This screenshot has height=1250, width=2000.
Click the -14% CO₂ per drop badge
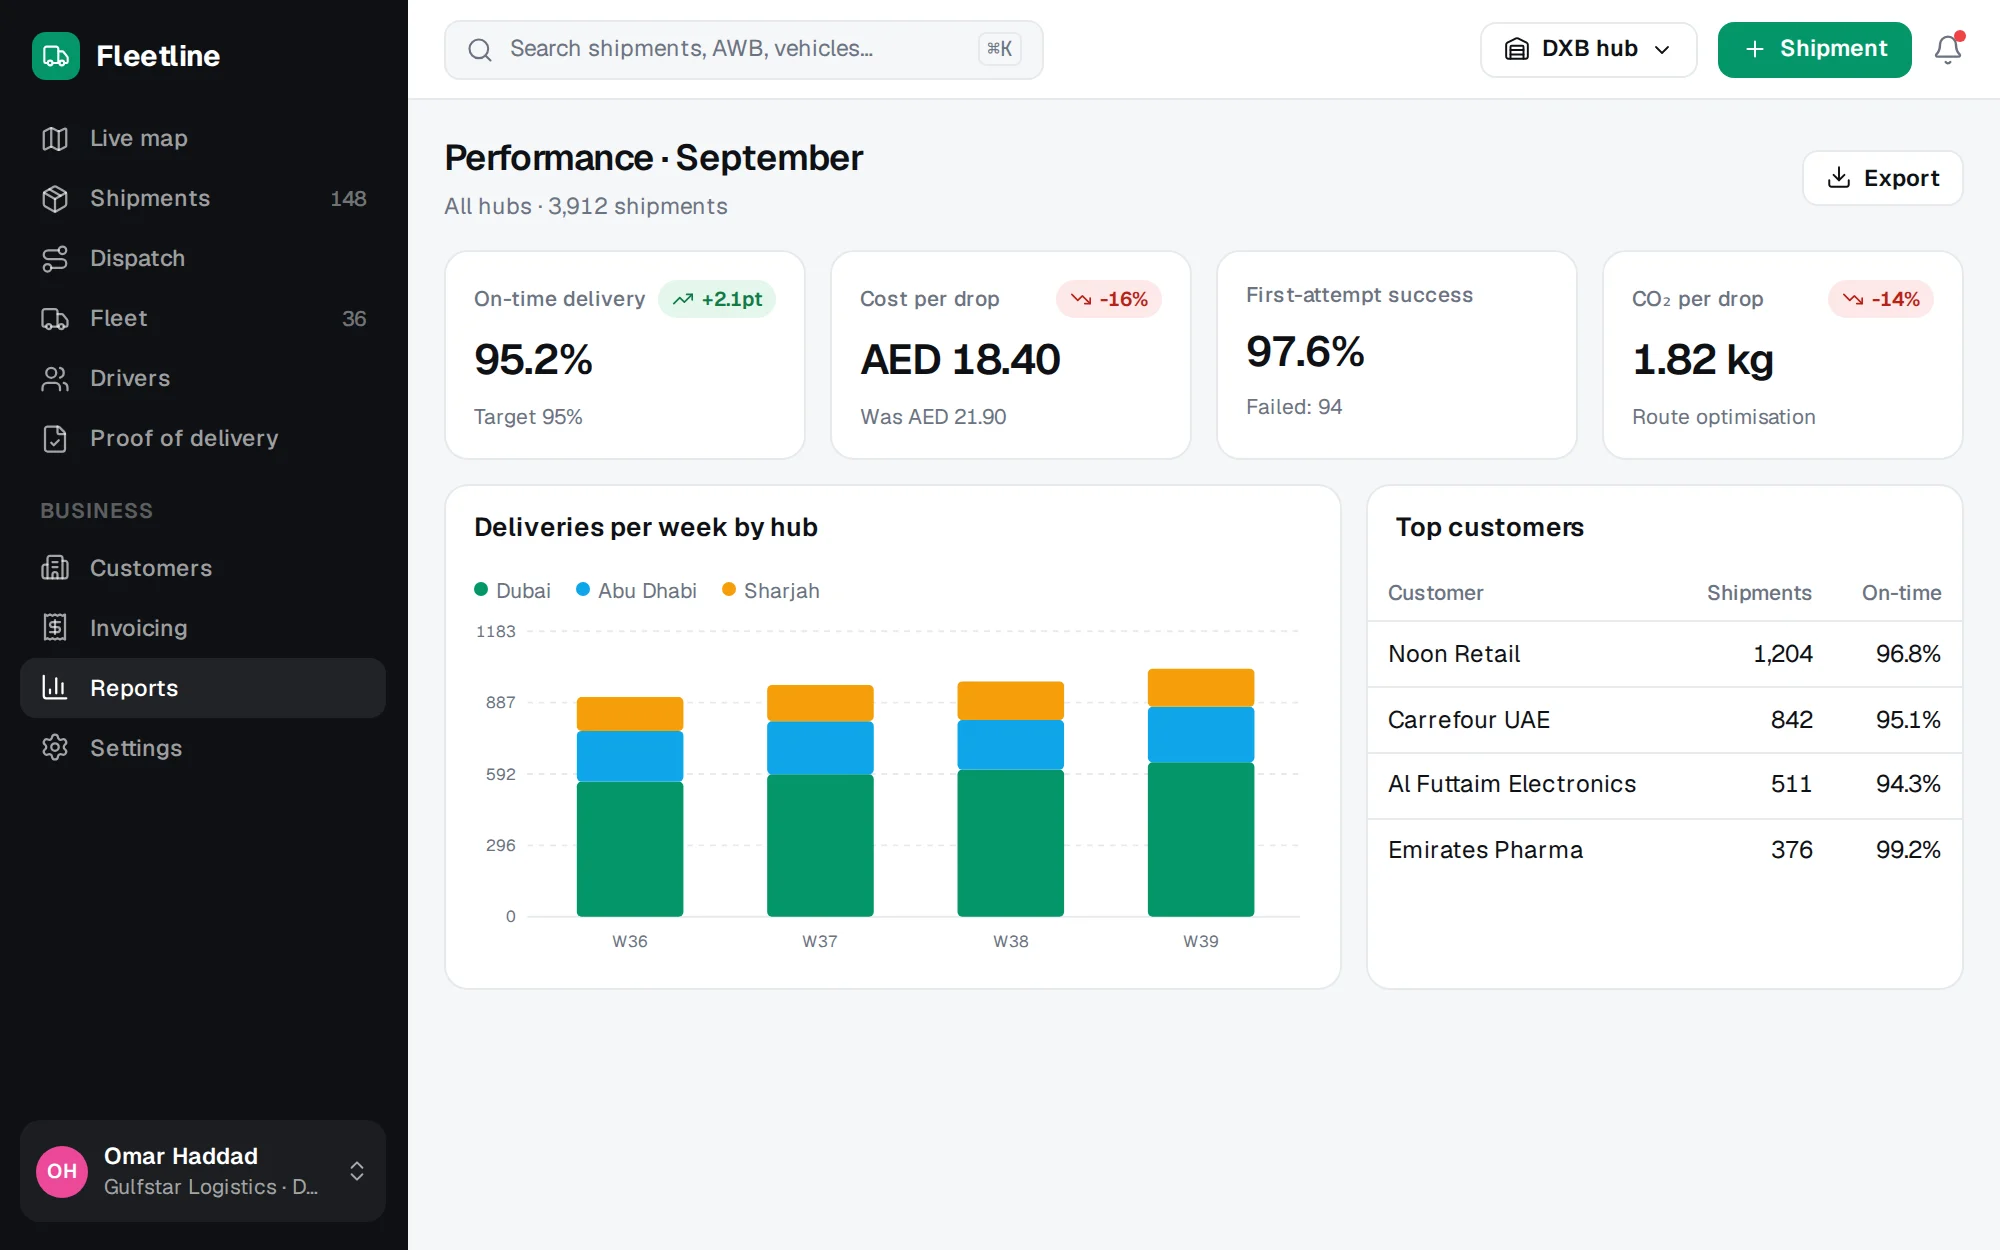pos(1881,299)
